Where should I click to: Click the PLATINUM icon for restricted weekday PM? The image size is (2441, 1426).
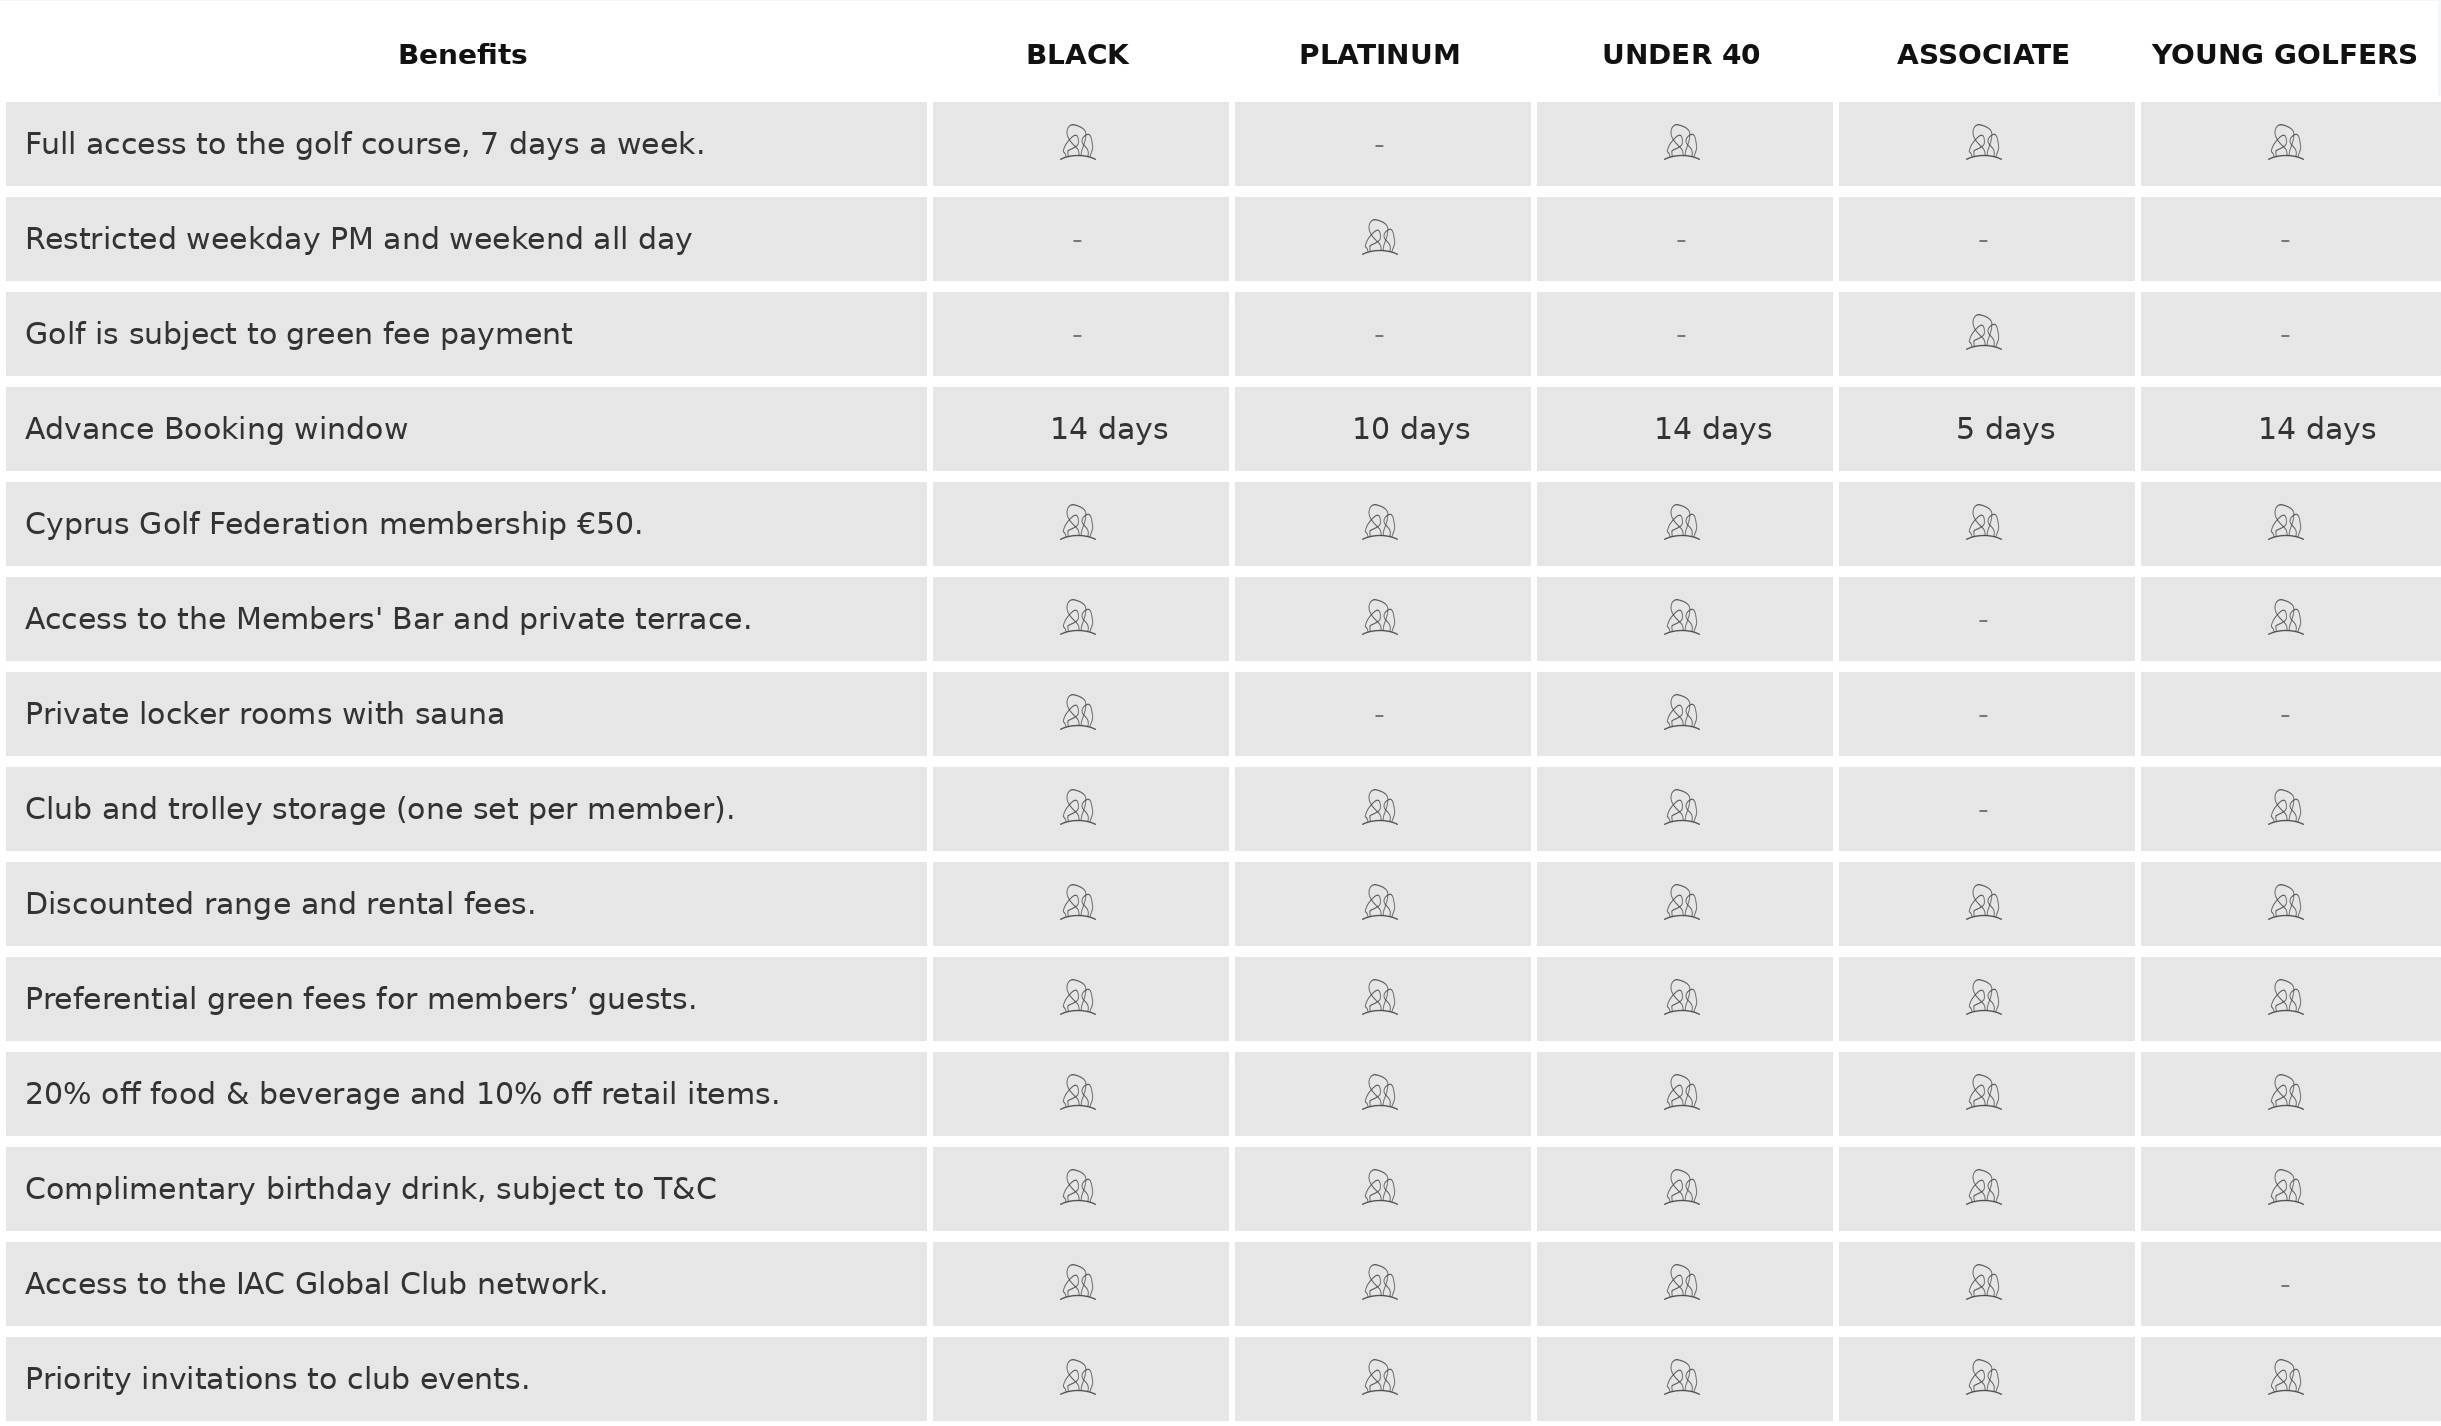pyautogui.click(x=1380, y=238)
